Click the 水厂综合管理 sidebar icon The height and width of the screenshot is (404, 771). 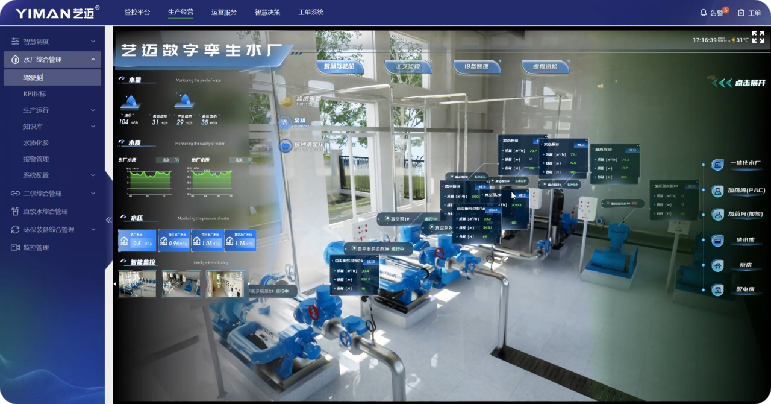pyautogui.click(x=15, y=59)
